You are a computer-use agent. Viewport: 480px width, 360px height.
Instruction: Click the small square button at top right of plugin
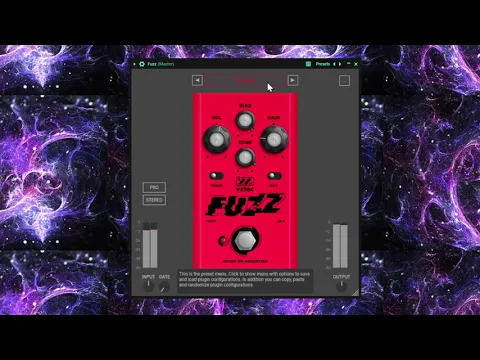(x=344, y=80)
